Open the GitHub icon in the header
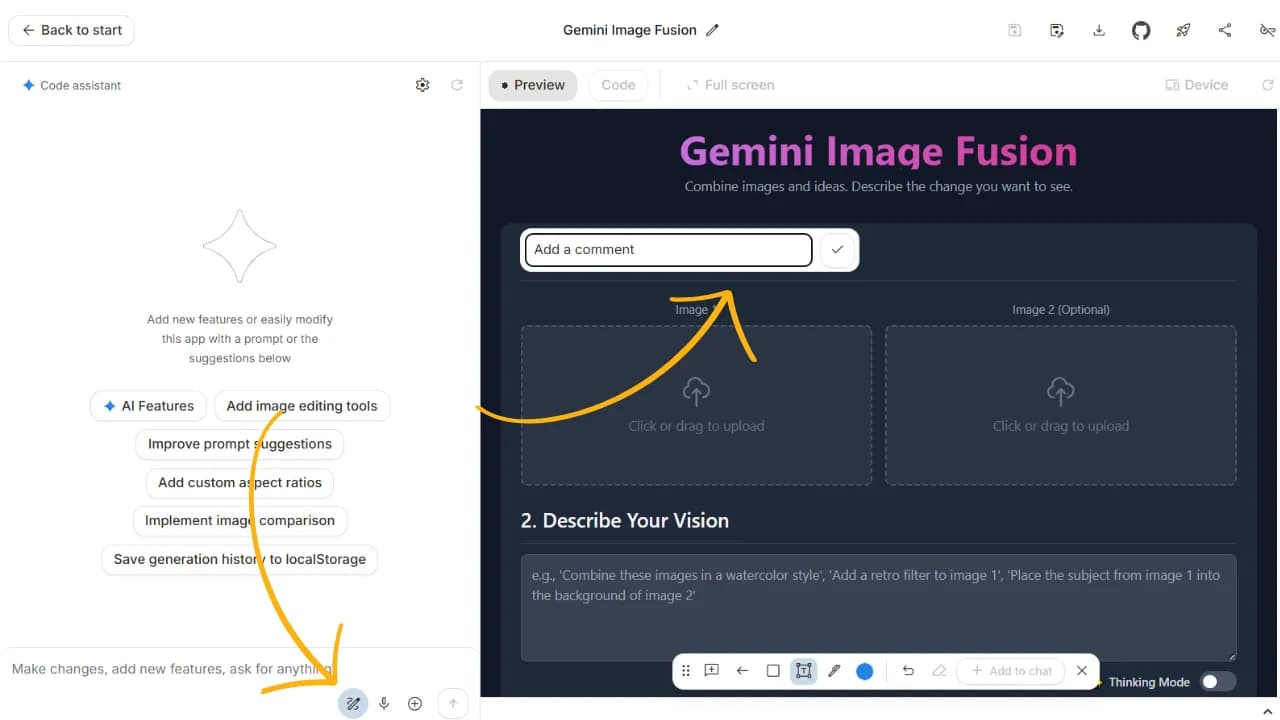The height and width of the screenshot is (720, 1280). coord(1141,30)
